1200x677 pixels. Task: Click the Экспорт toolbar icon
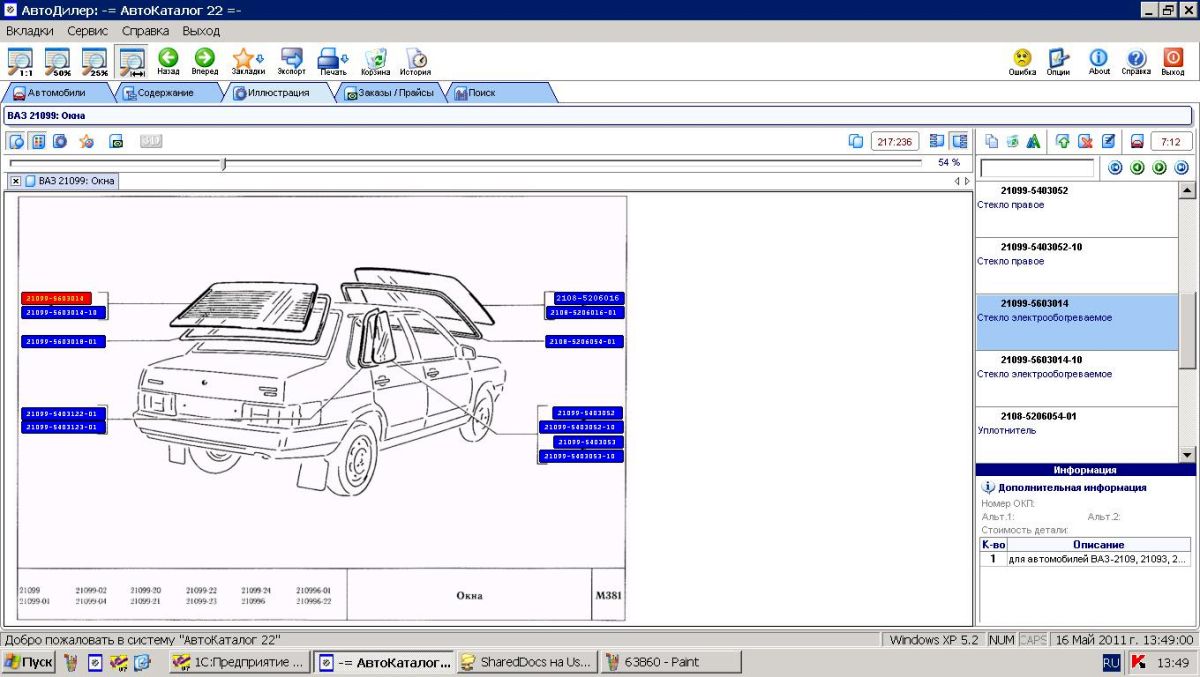coord(292,58)
